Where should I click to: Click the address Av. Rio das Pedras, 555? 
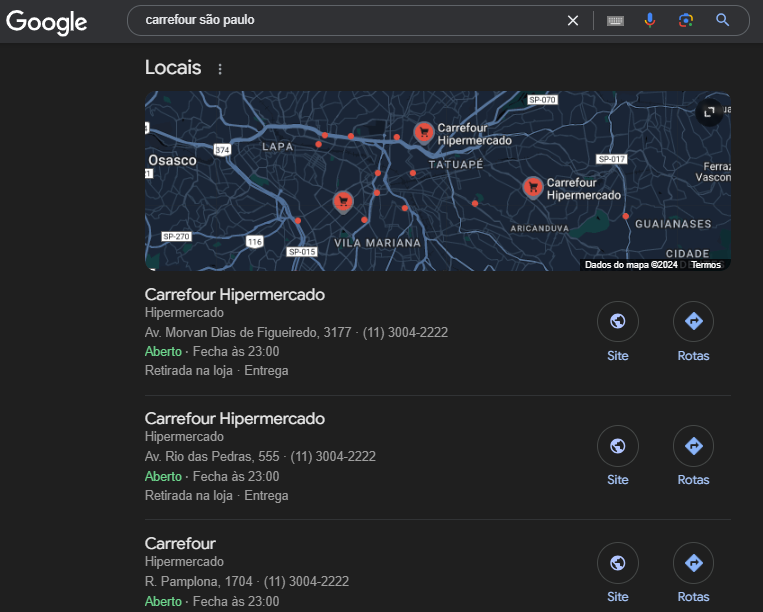tap(212, 456)
